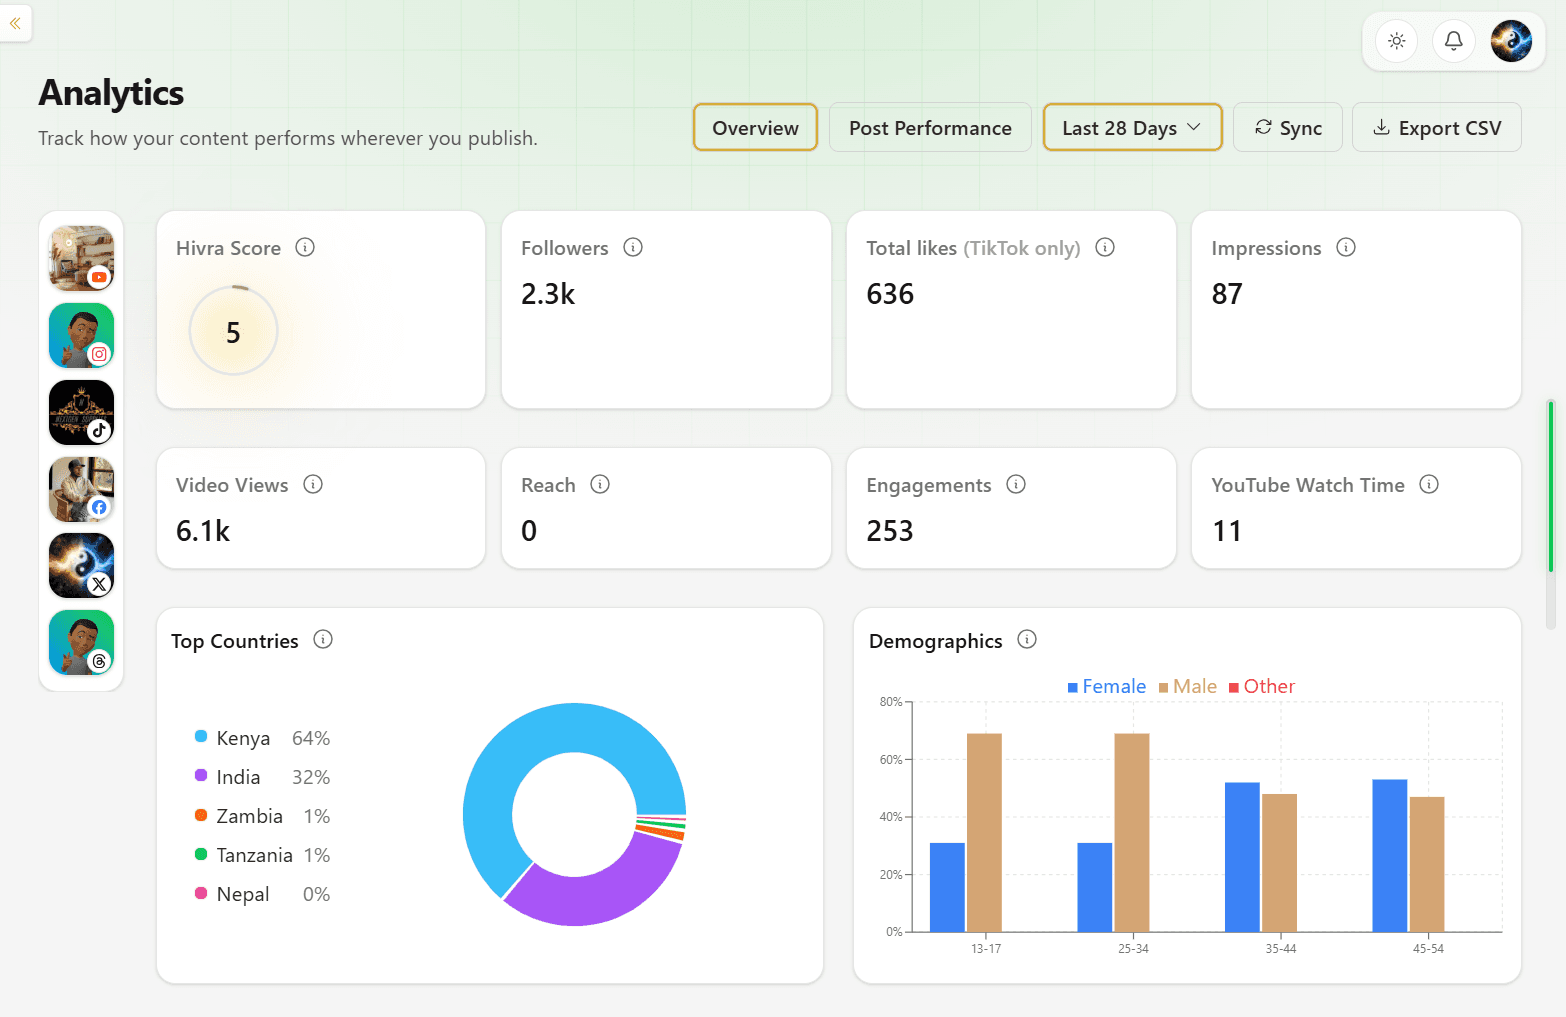Click the Tanzania green legend dot
1566x1017 pixels.
(x=201, y=854)
